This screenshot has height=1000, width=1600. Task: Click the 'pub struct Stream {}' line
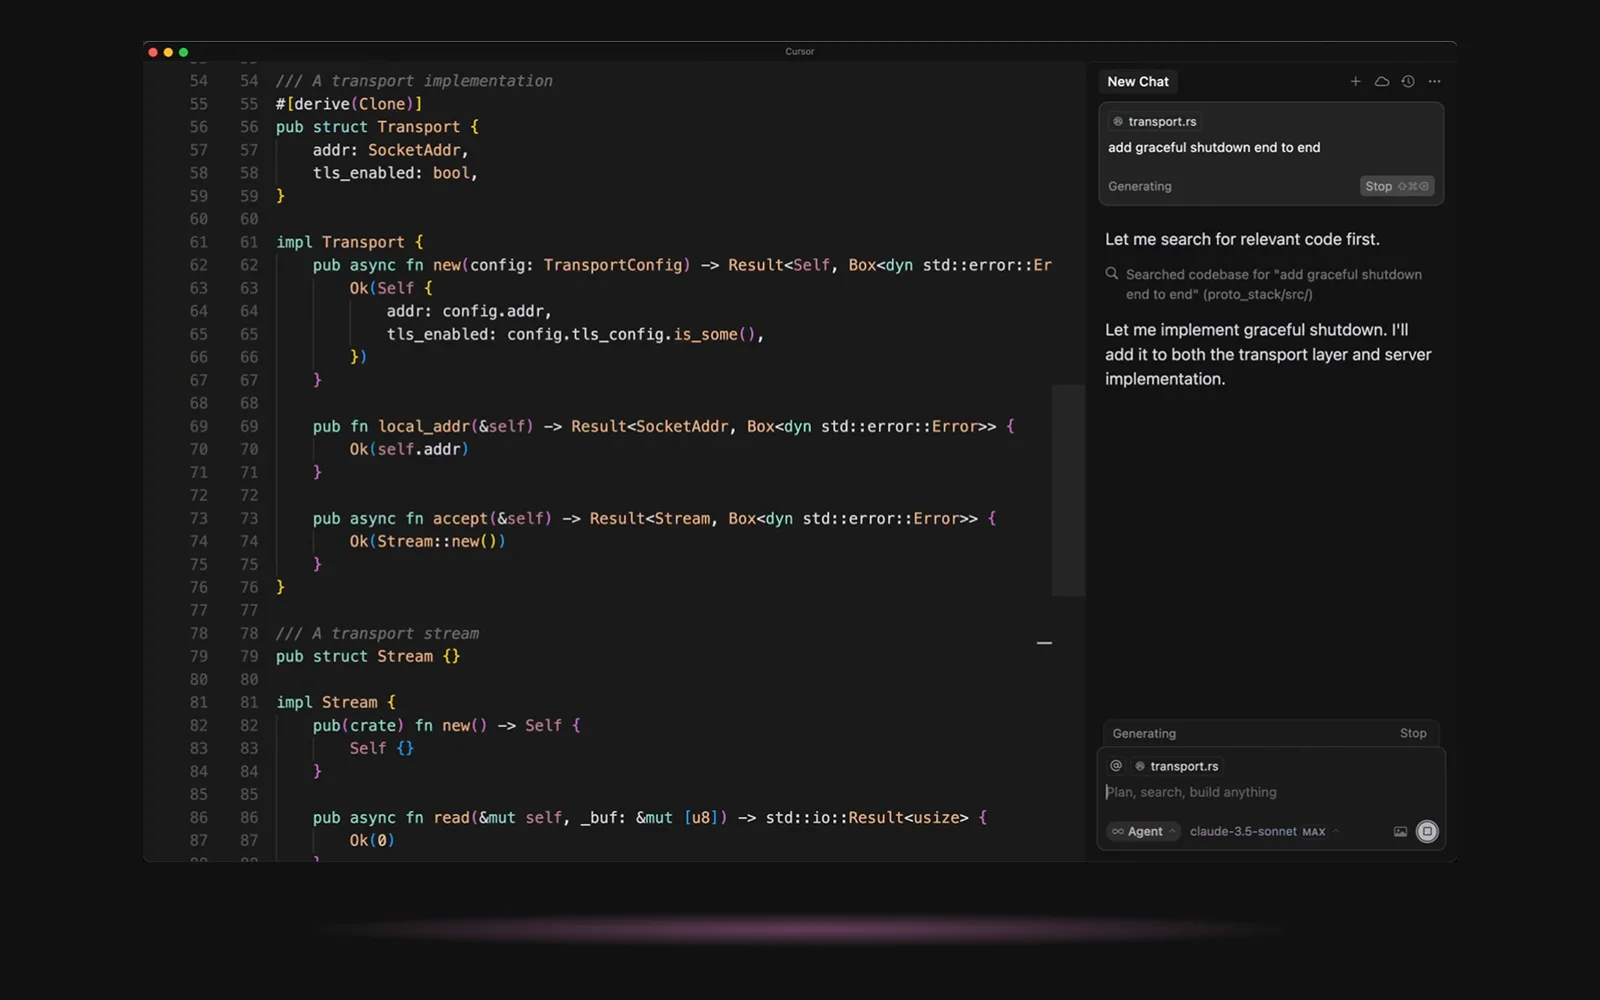point(368,656)
